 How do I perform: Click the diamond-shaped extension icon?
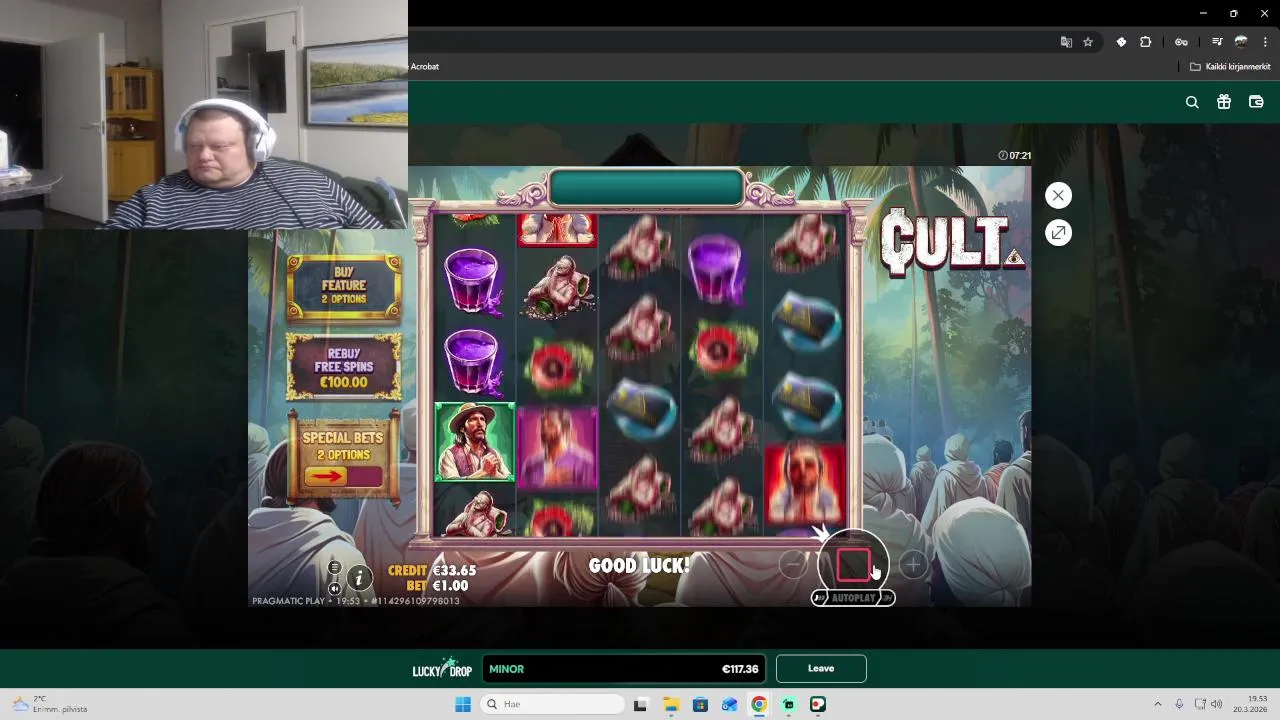1121,42
